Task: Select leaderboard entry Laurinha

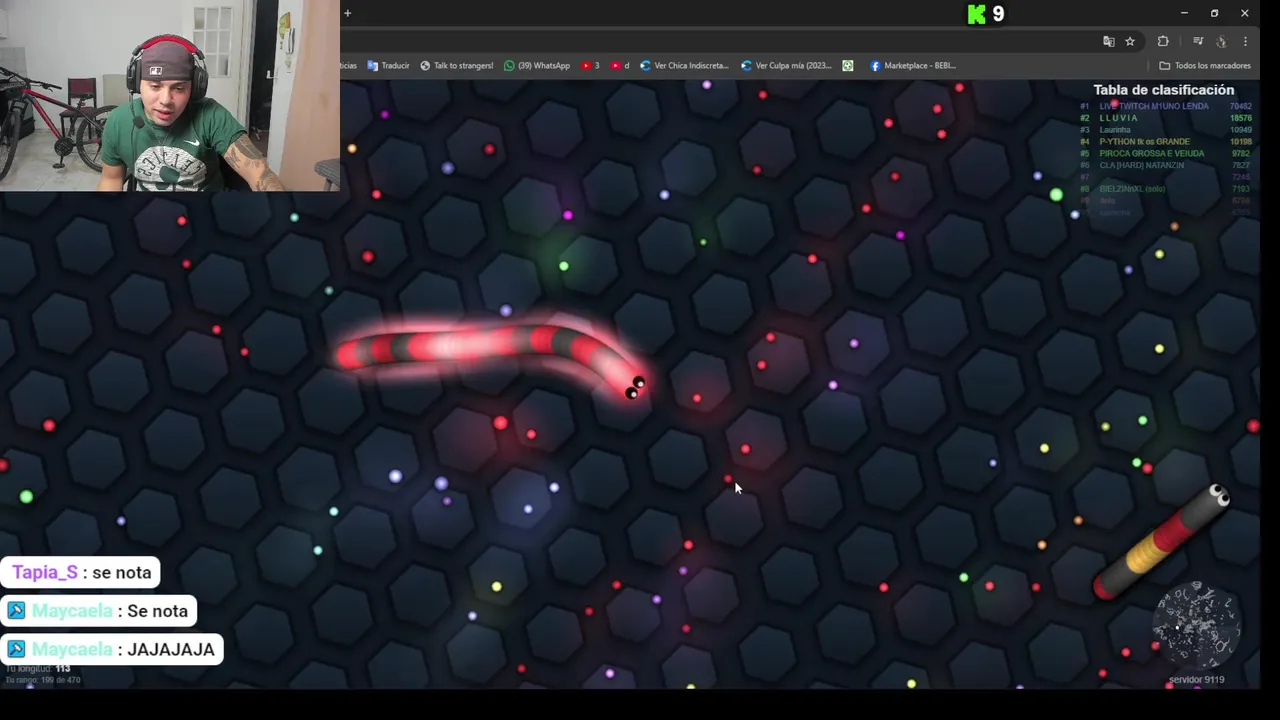Action: 1115,130
